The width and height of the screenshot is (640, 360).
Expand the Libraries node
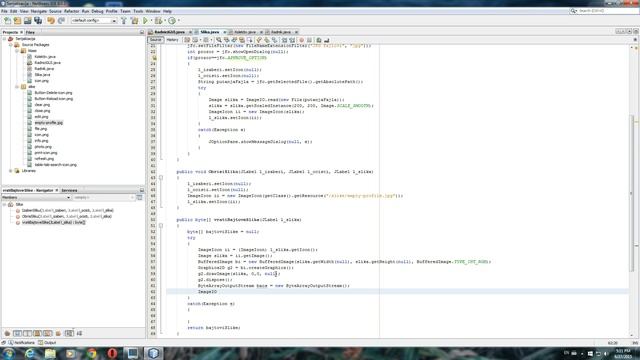11,171
